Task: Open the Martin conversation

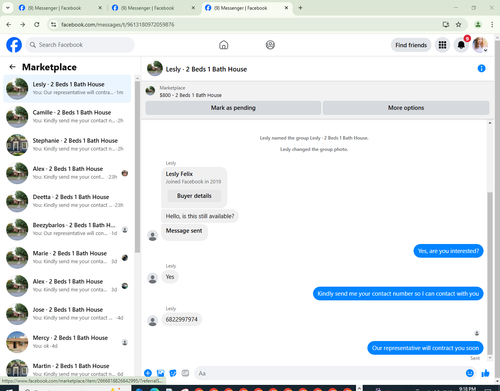Action: [x=67, y=368]
